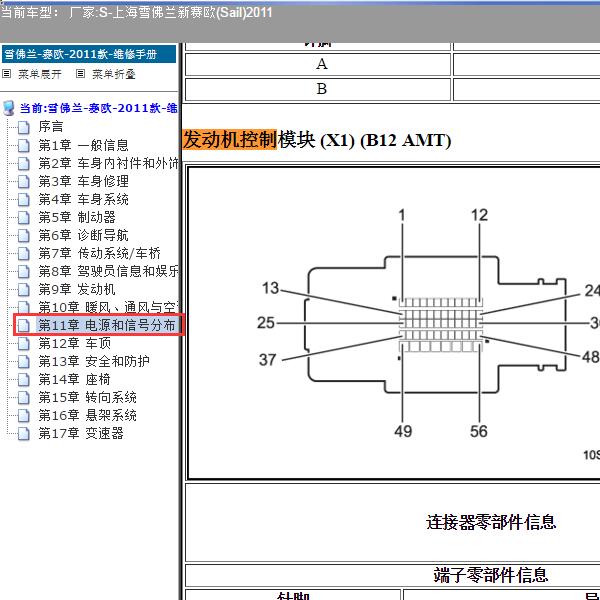Click the 菜单展开 expand icon
The image size is (600, 600).
click(7, 73)
